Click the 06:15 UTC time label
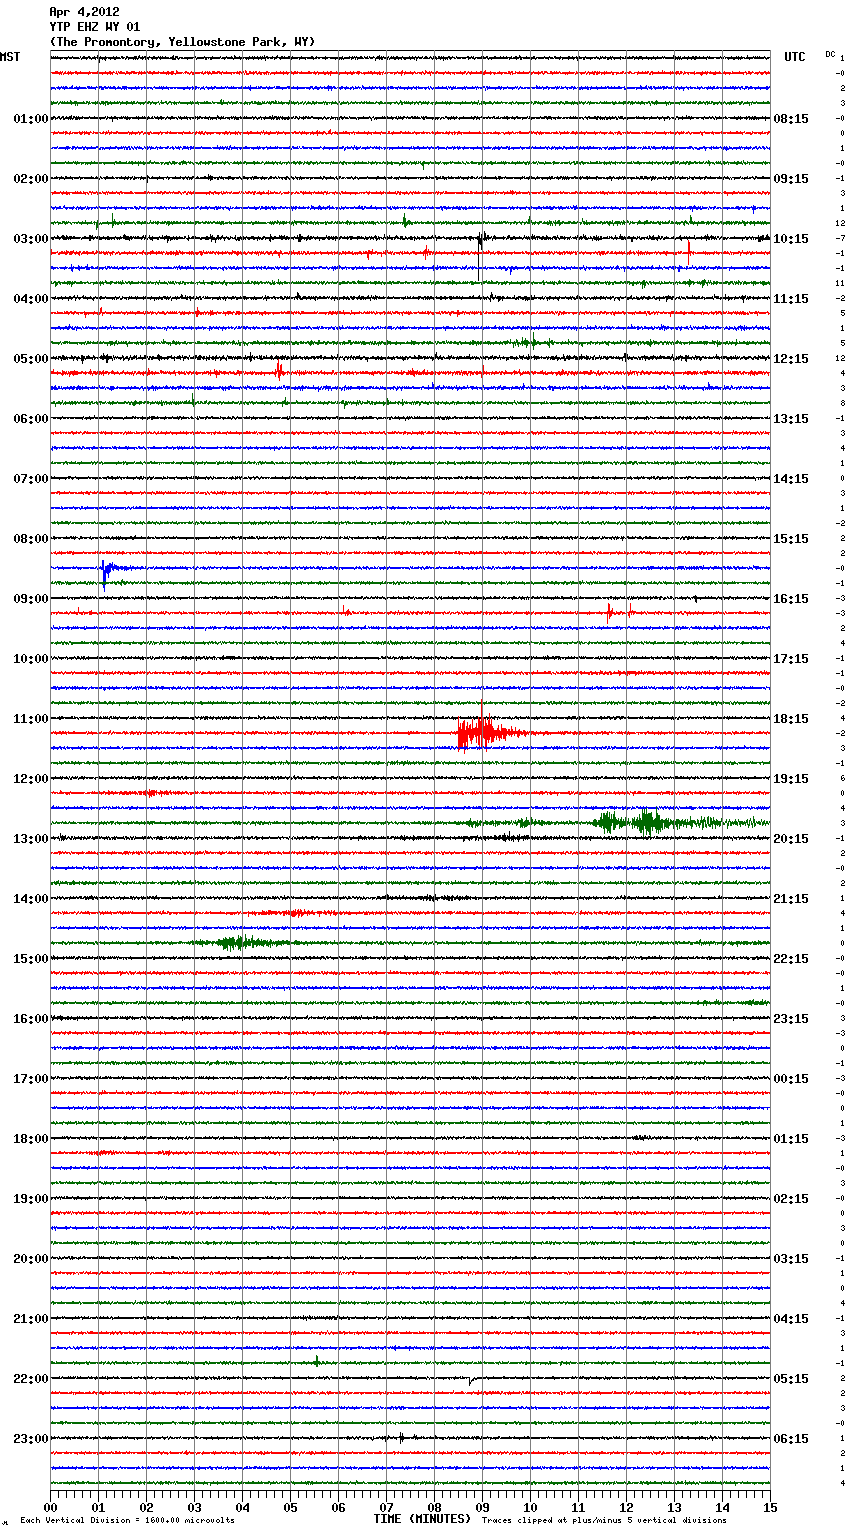The image size is (850, 1534). (791, 1439)
